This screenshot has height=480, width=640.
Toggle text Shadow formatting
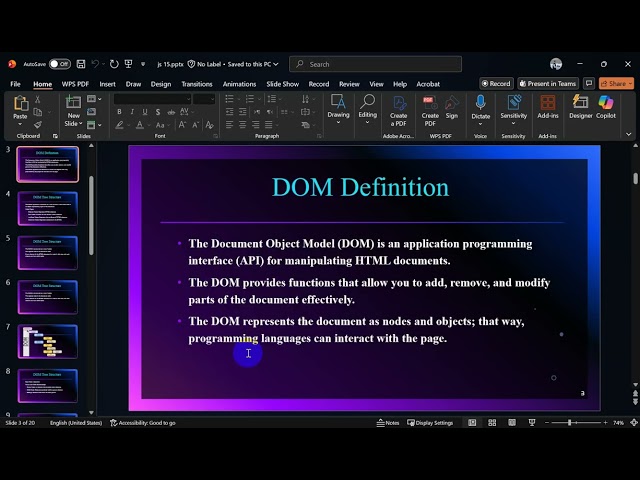pos(158,112)
